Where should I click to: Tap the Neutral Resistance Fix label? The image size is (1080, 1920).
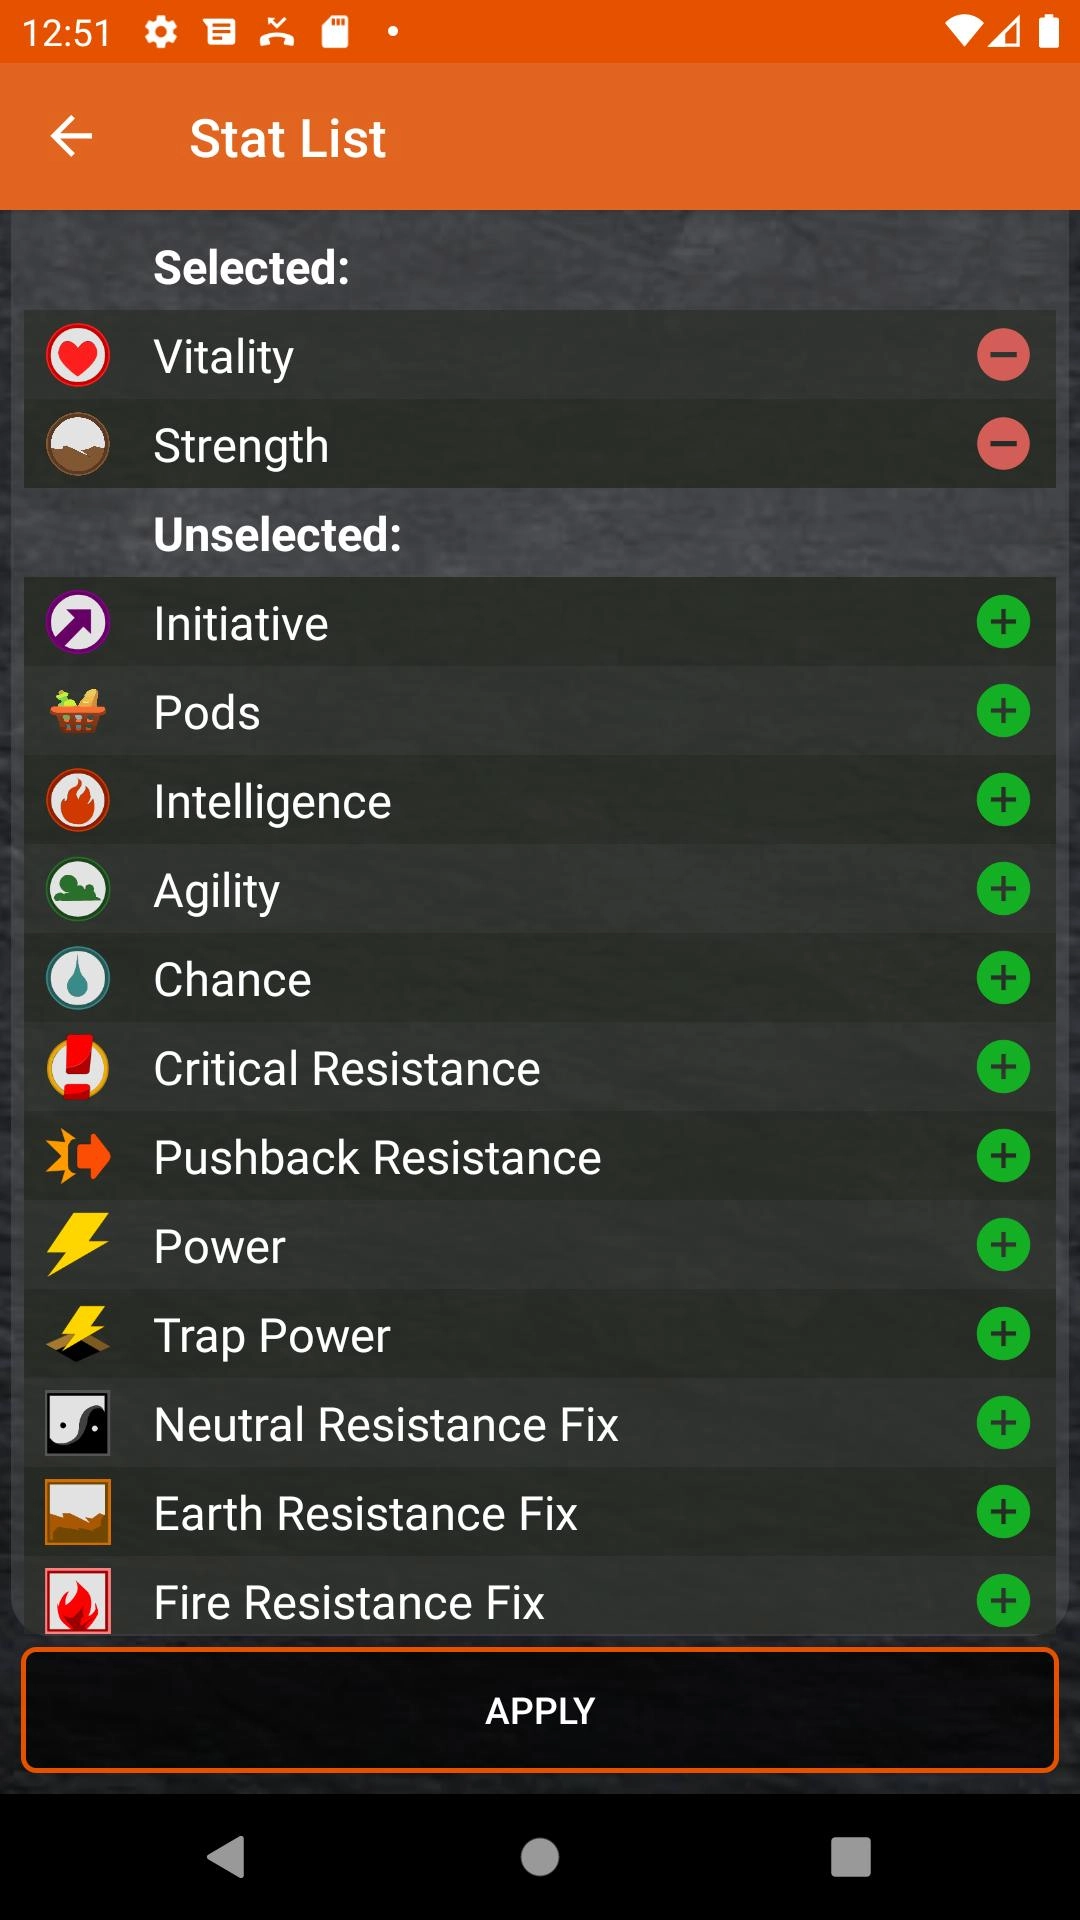tap(386, 1424)
